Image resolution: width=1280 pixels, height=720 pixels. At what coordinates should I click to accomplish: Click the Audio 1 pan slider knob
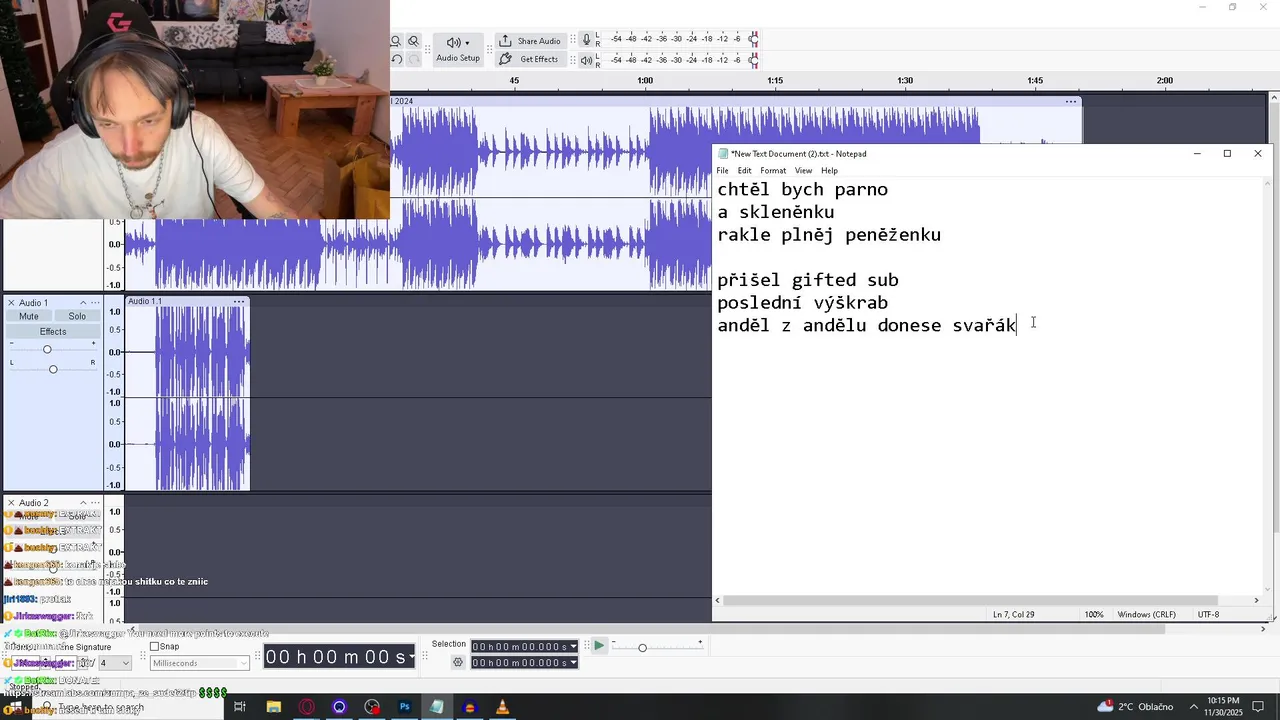(x=53, y=369)
